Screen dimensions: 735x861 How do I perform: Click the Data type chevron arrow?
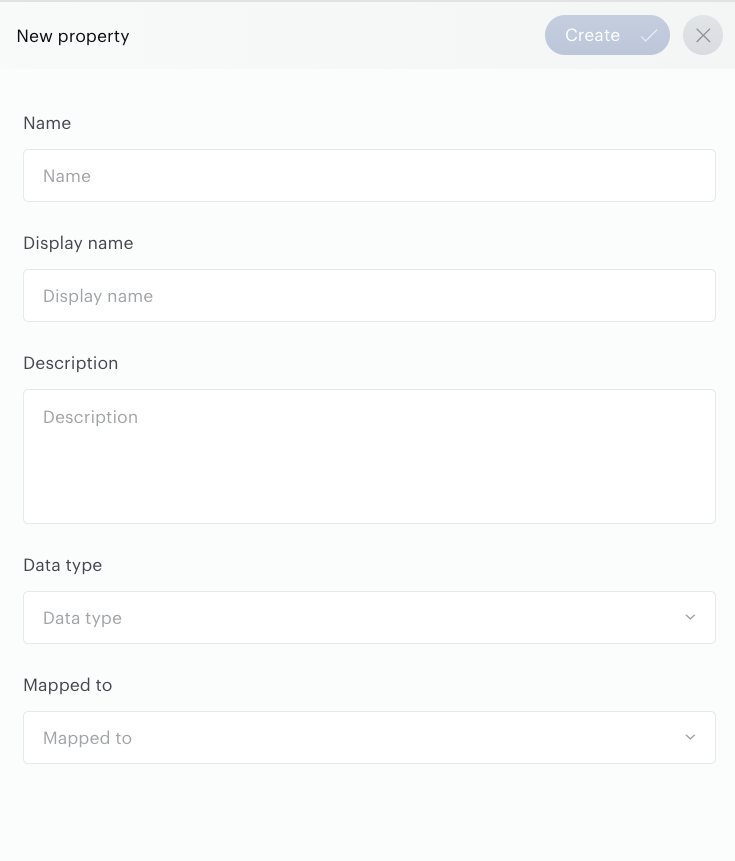(x=690, y=617)
